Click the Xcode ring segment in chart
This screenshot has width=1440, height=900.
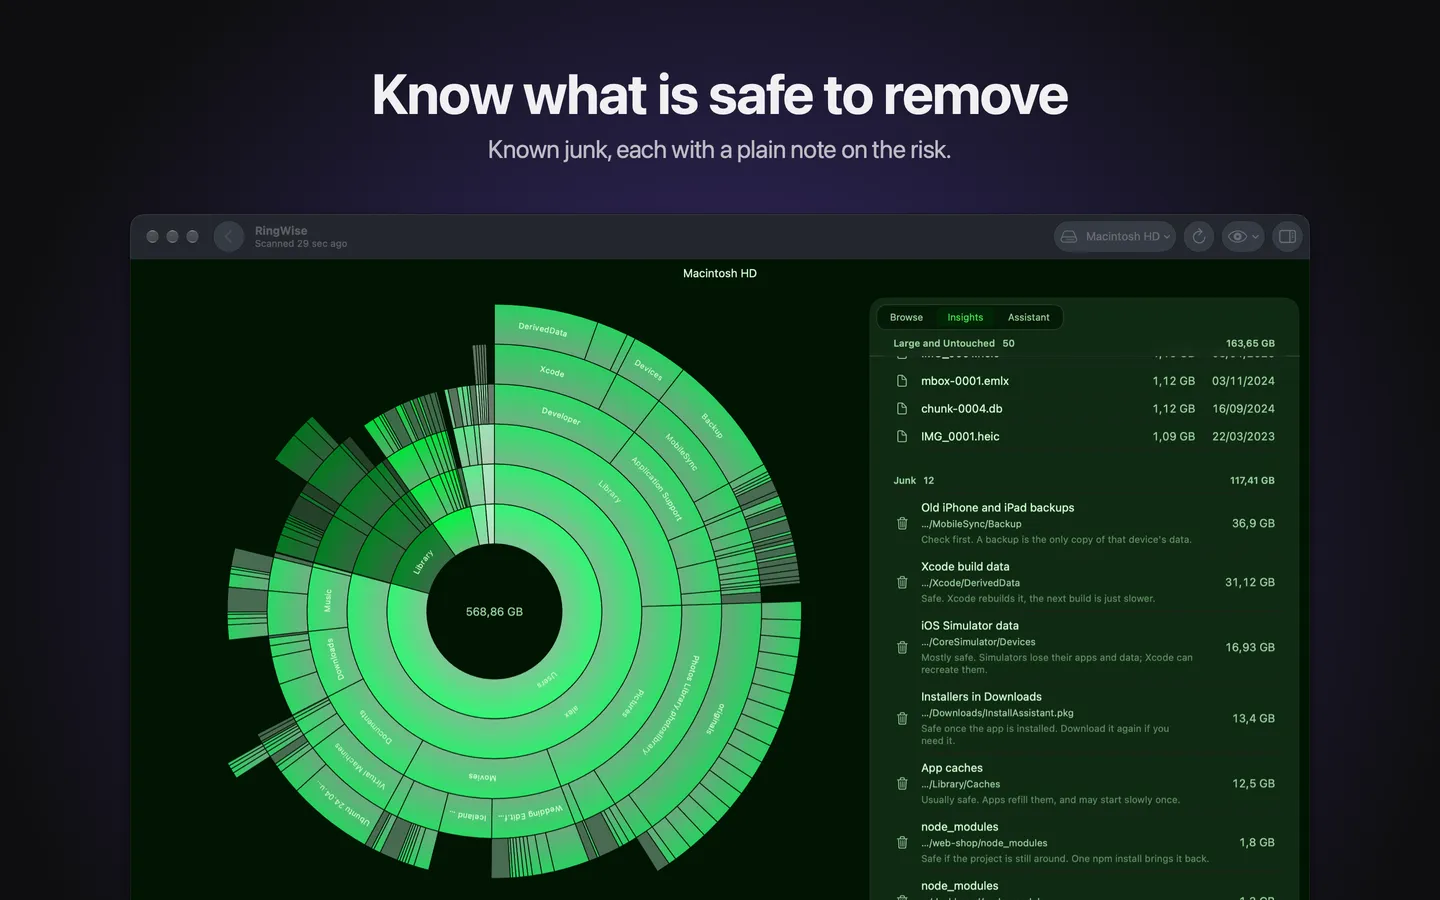pos(552,372)
